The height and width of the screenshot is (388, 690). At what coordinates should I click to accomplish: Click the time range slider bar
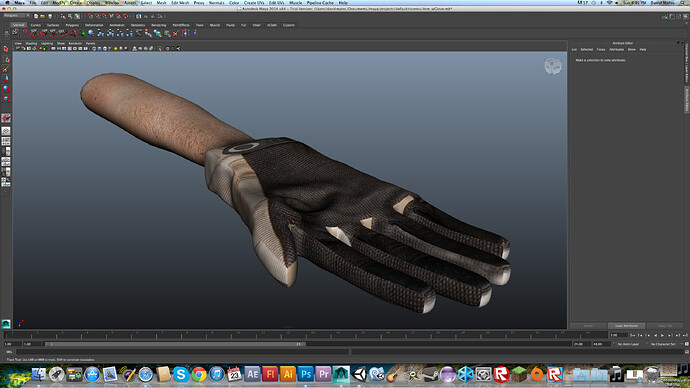coord(175,344)
